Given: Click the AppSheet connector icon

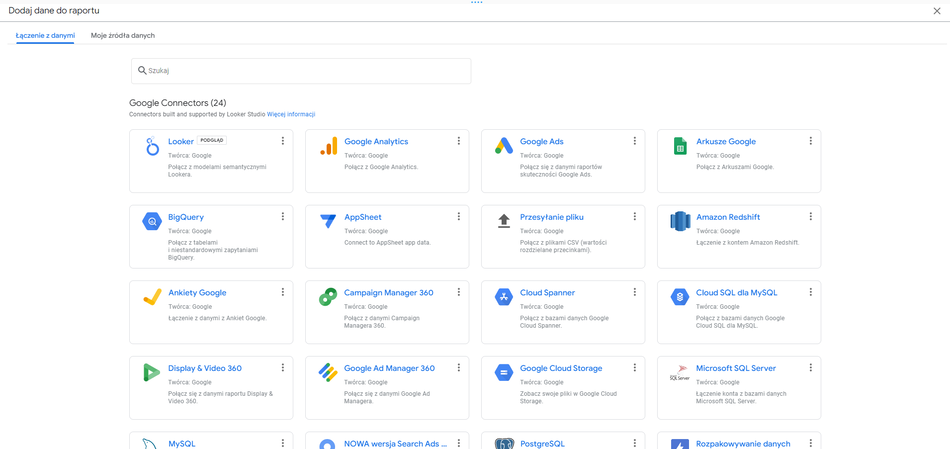Looking at the screenshot, I should (328, 222).
